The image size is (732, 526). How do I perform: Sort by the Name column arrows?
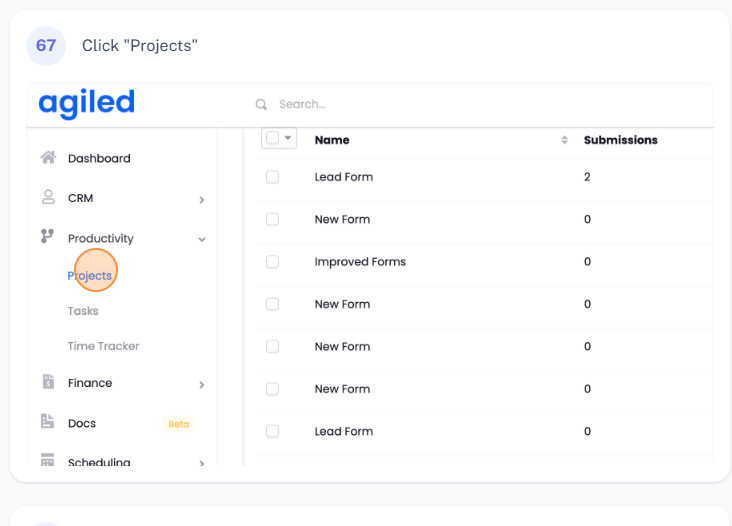(564, 140)
